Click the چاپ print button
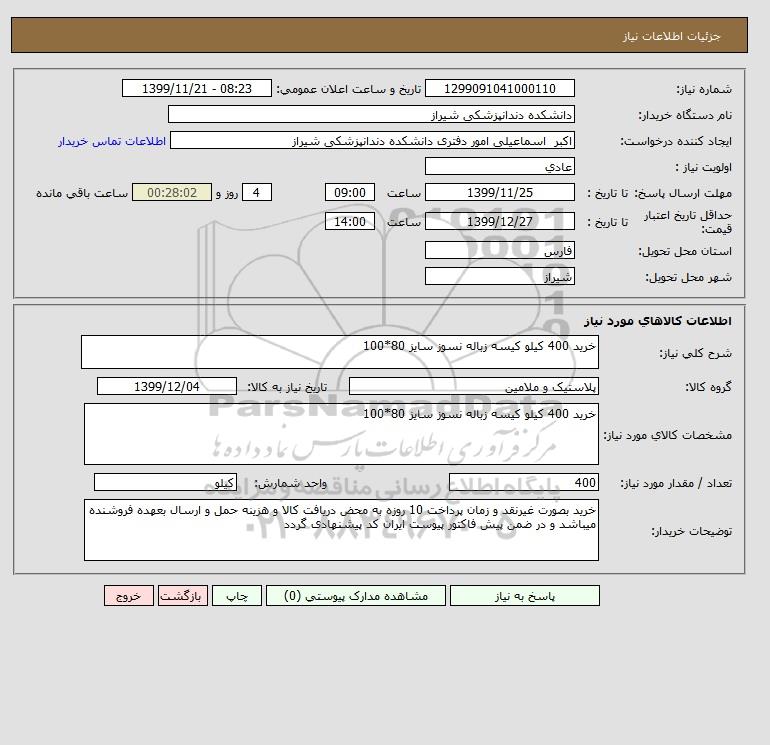Screen dimensions: 770x745 [237, 595]
